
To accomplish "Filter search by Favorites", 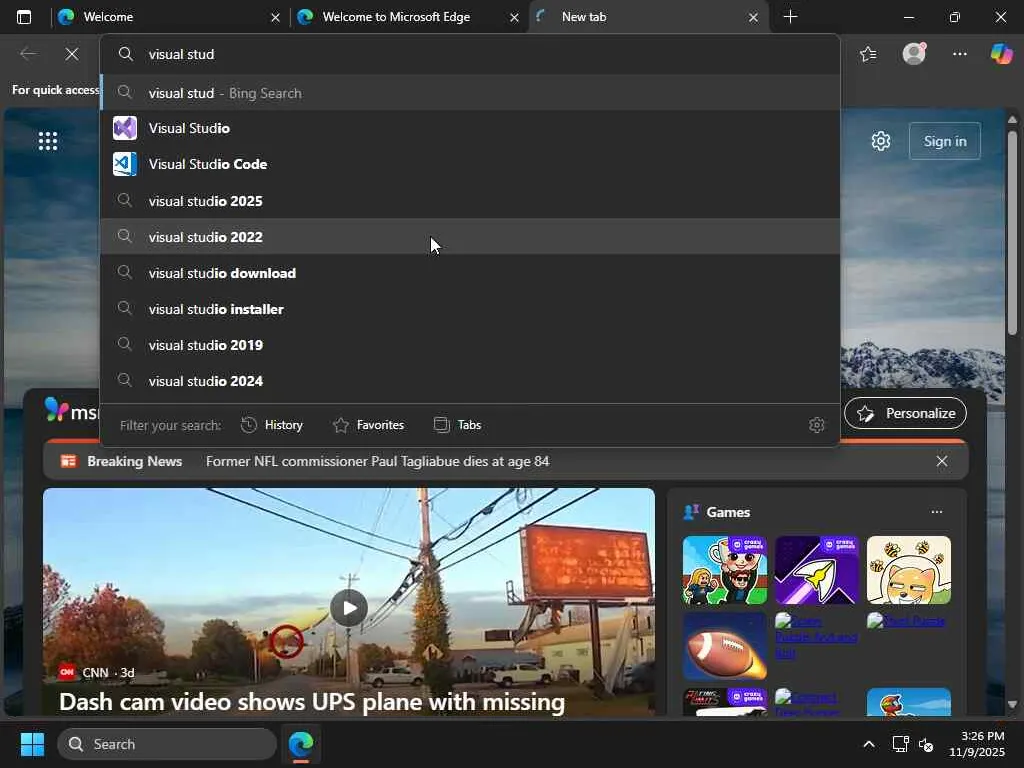I will click(368, 425).
